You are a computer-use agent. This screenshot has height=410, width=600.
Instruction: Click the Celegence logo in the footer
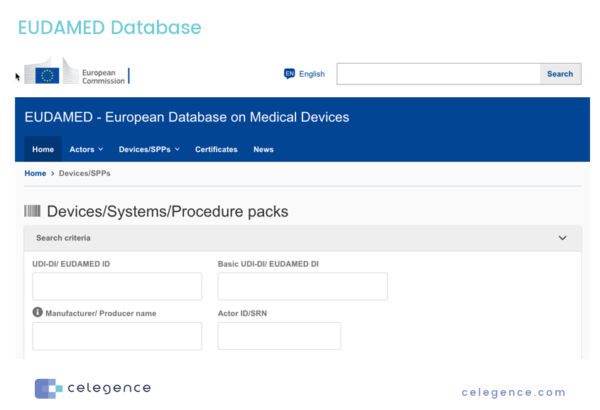(x=92, y=388)
